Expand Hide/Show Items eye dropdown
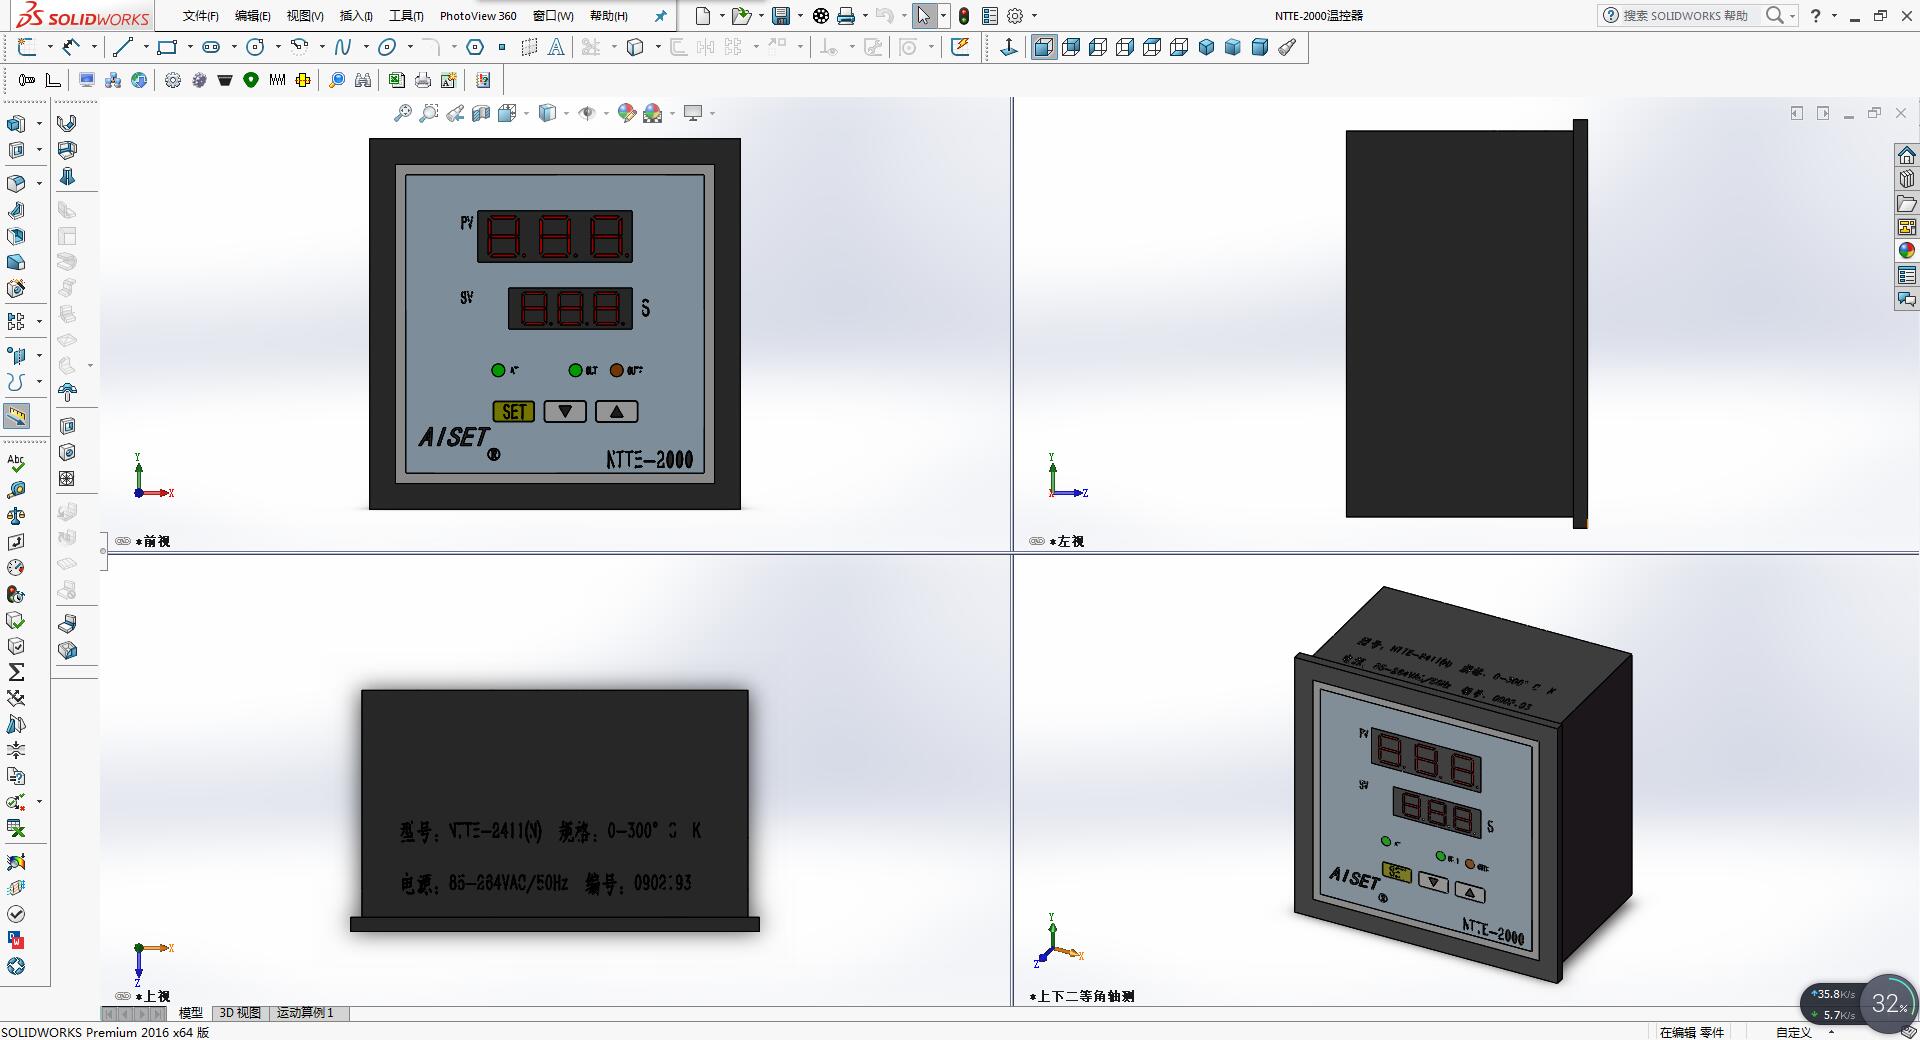This screenshot has width=1920, height=1040. click(x=606, y=113)
